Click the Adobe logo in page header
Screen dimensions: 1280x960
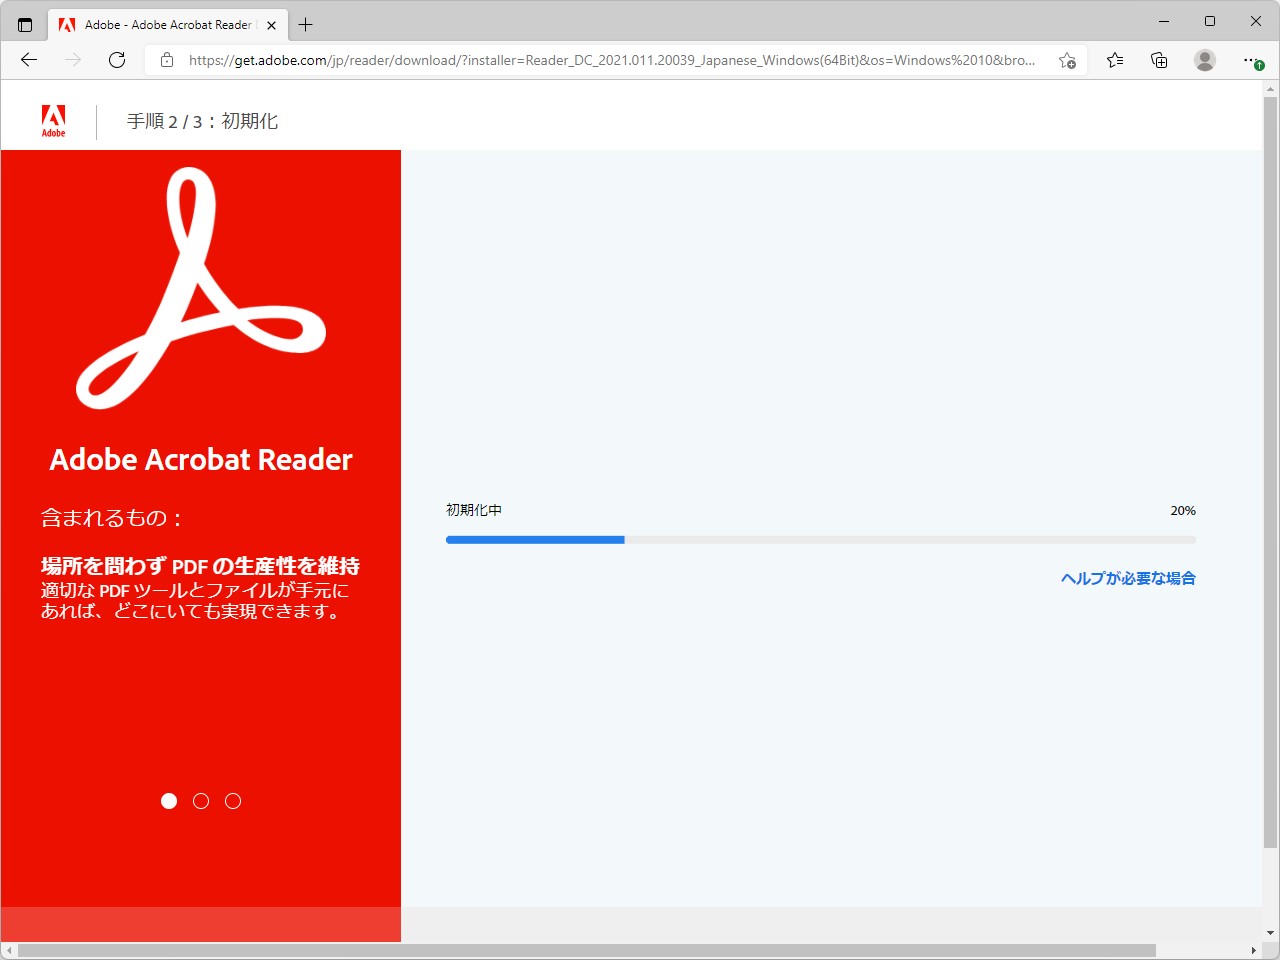54,121
